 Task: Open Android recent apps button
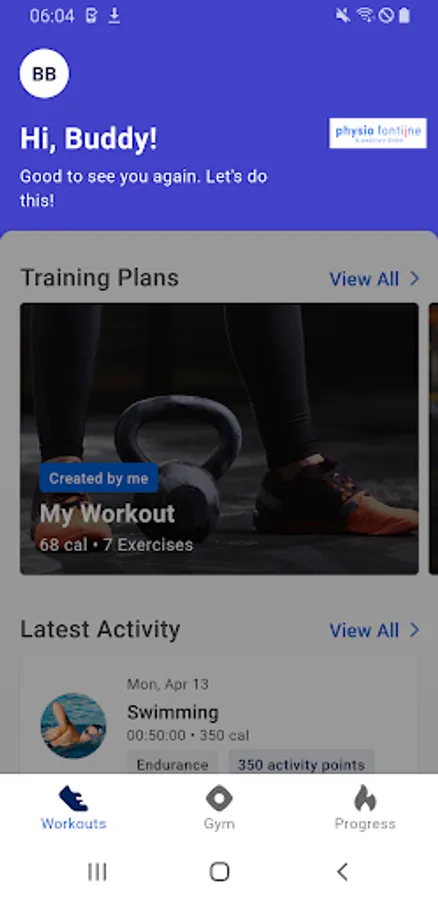pos(97,872)
